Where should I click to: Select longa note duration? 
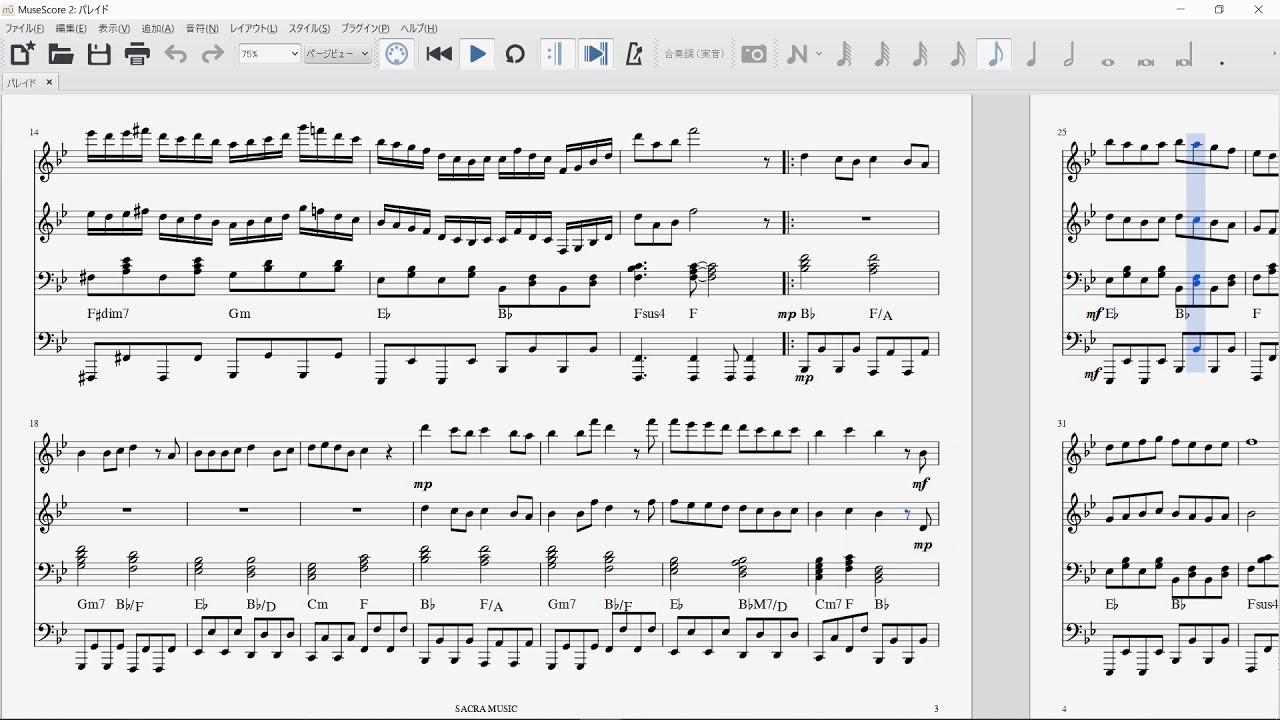tap(1184, 56)
